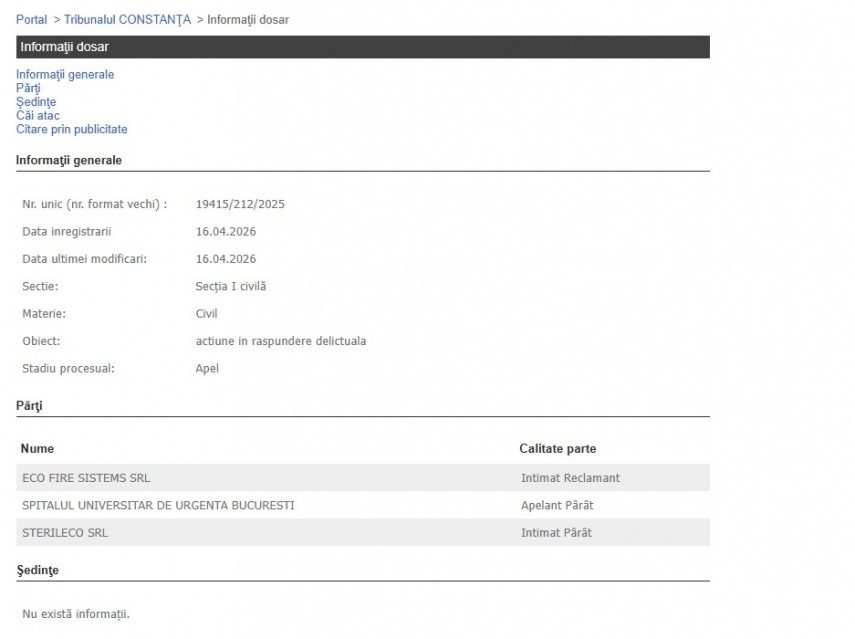Go to the Părți anchor link
This screenshot has width=855, height=639.
tap(28, 88)
